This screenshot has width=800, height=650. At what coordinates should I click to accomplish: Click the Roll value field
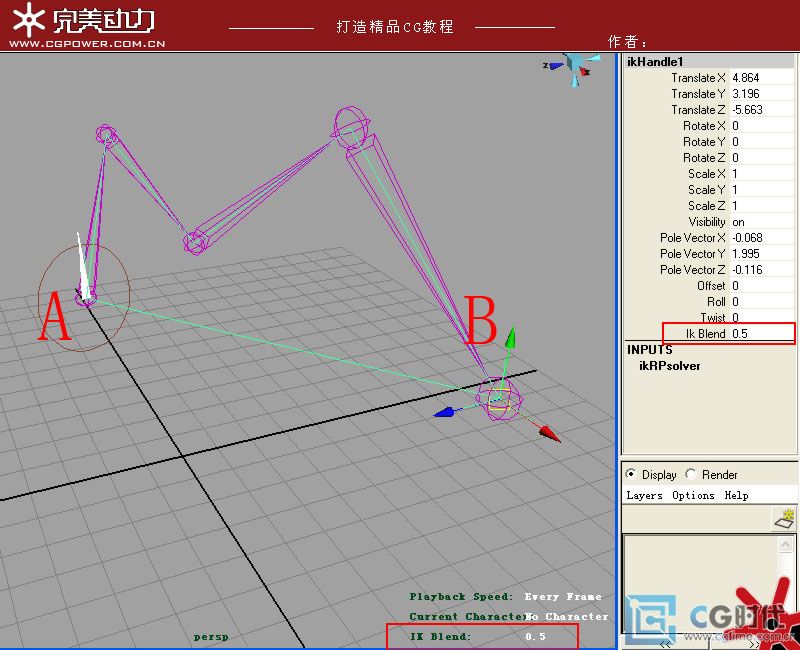(762, 302)
